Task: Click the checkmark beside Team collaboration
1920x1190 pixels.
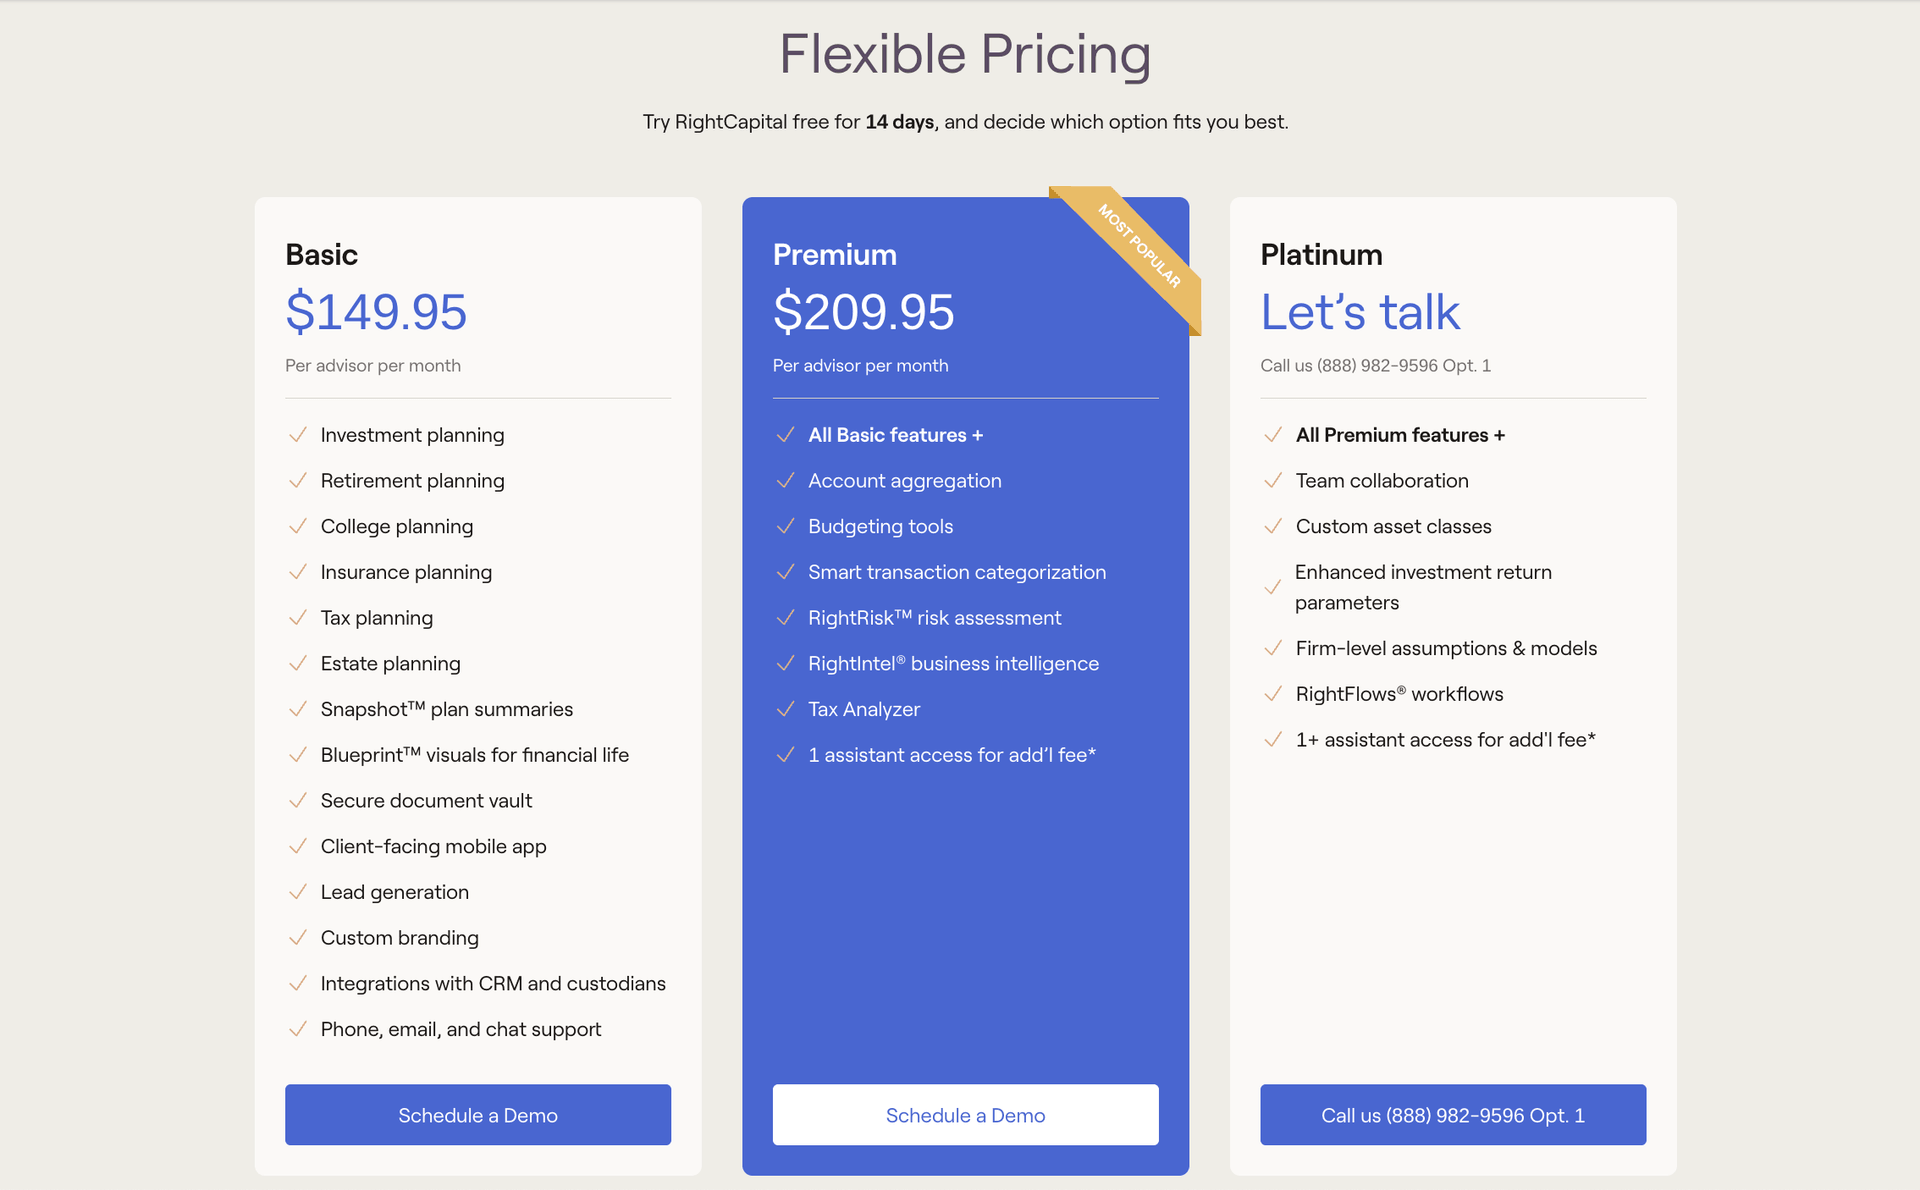Action: point(1273,481)
